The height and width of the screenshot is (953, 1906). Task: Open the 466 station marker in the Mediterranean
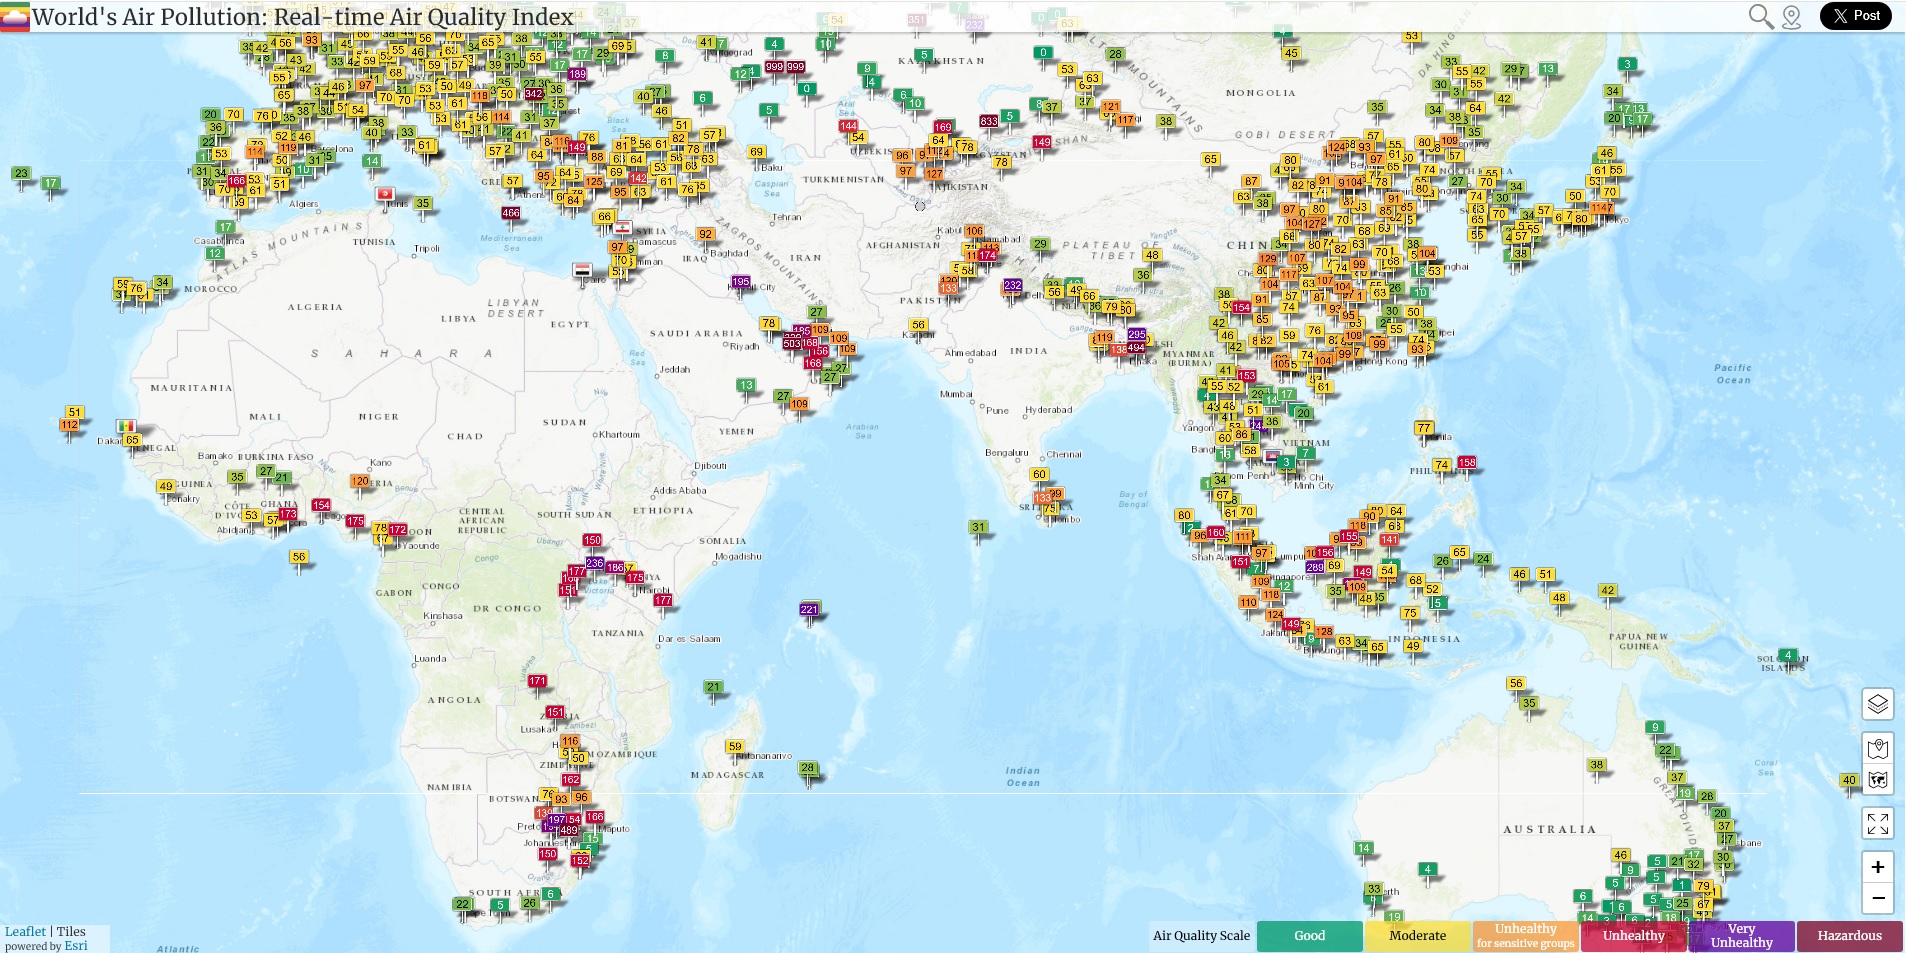pyautogui.click(x=511, y=213)
